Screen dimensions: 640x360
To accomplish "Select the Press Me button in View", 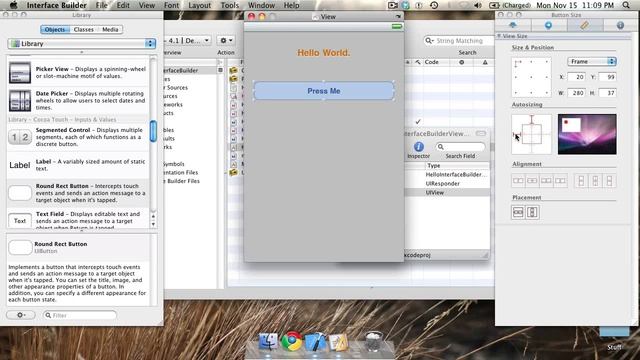I will tap(324, 91).
